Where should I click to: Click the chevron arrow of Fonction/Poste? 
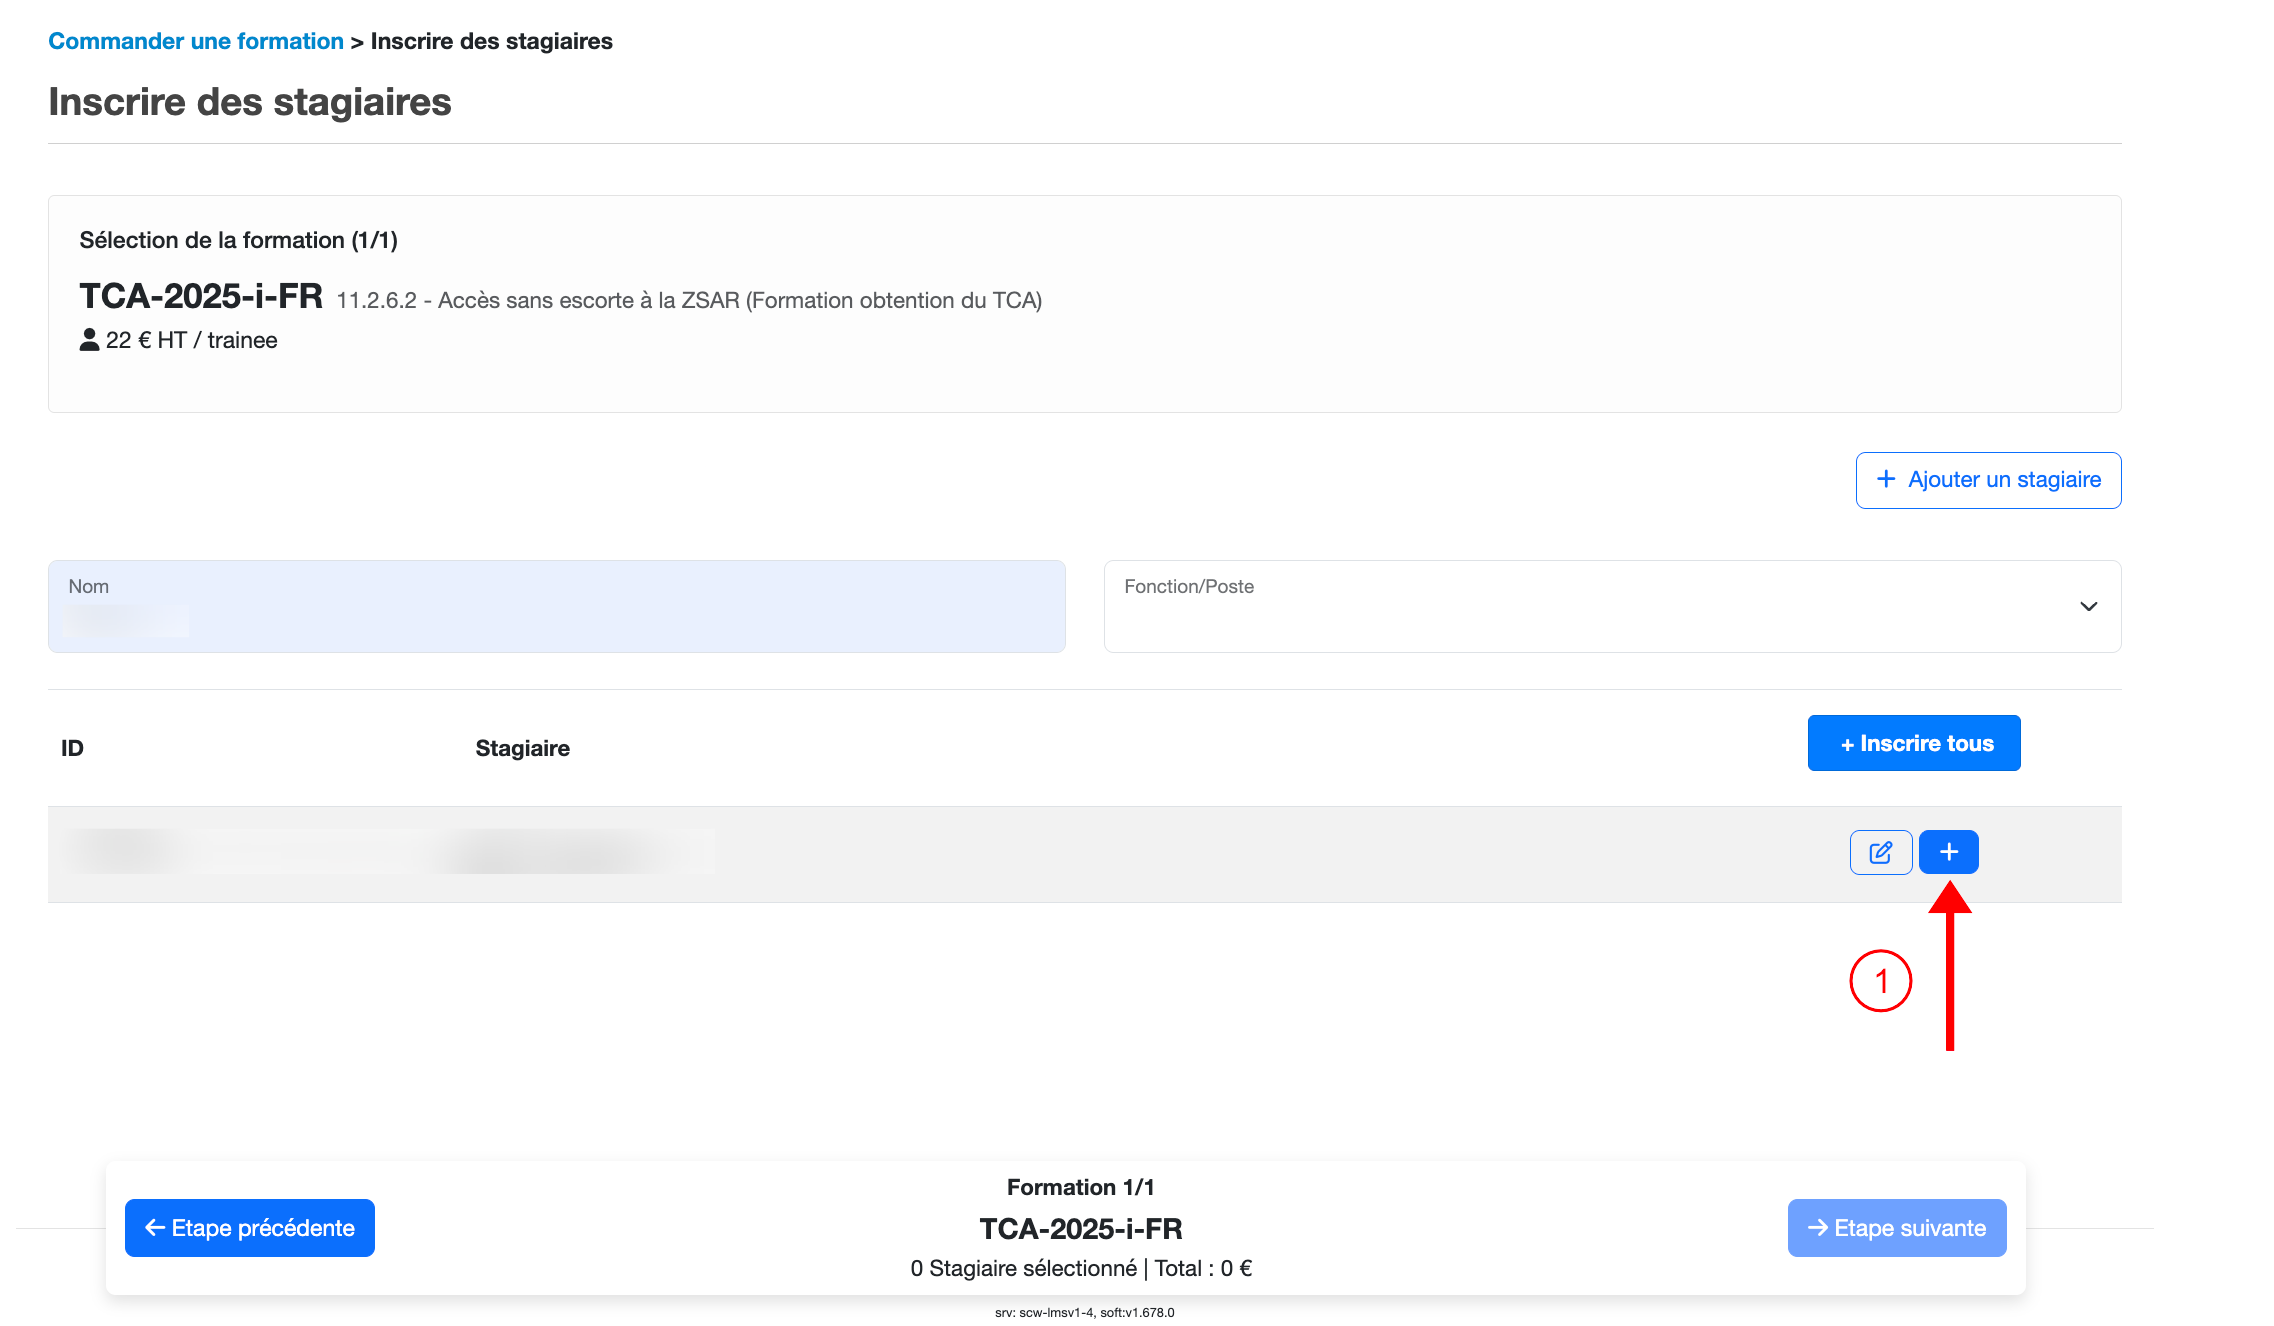[x=2088, y=606]
